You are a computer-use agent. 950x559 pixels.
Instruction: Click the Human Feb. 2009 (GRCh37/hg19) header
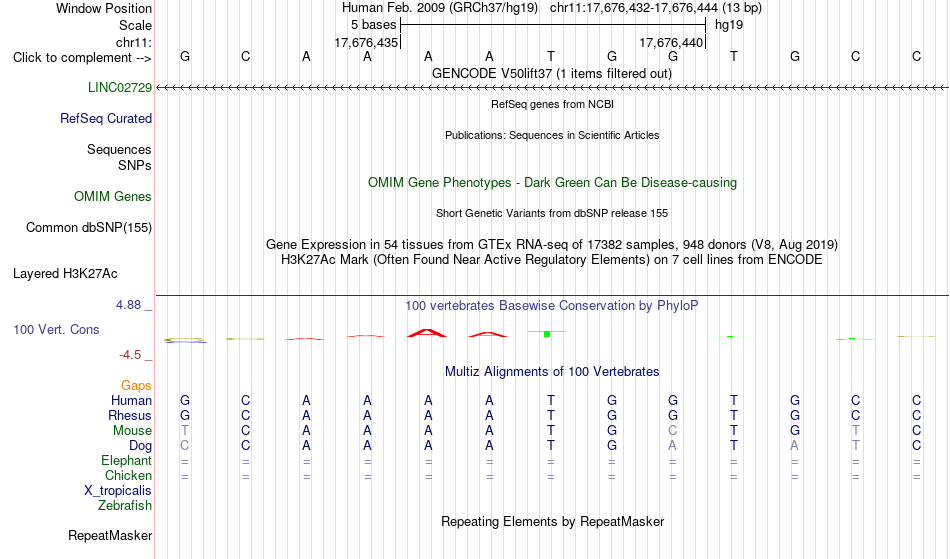pyautogui.click(x=440, y=8)
